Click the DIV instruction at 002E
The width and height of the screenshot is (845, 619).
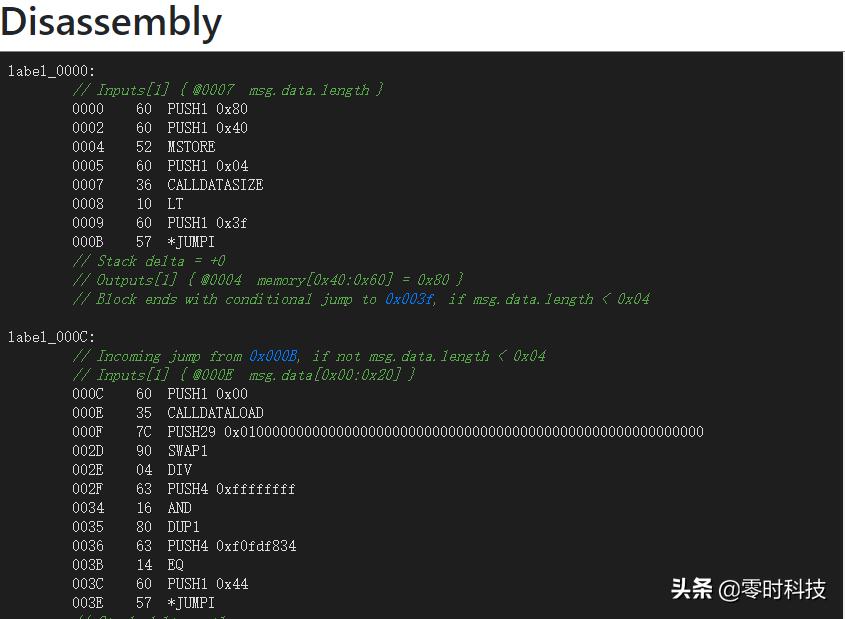click(x=179, y=470)
